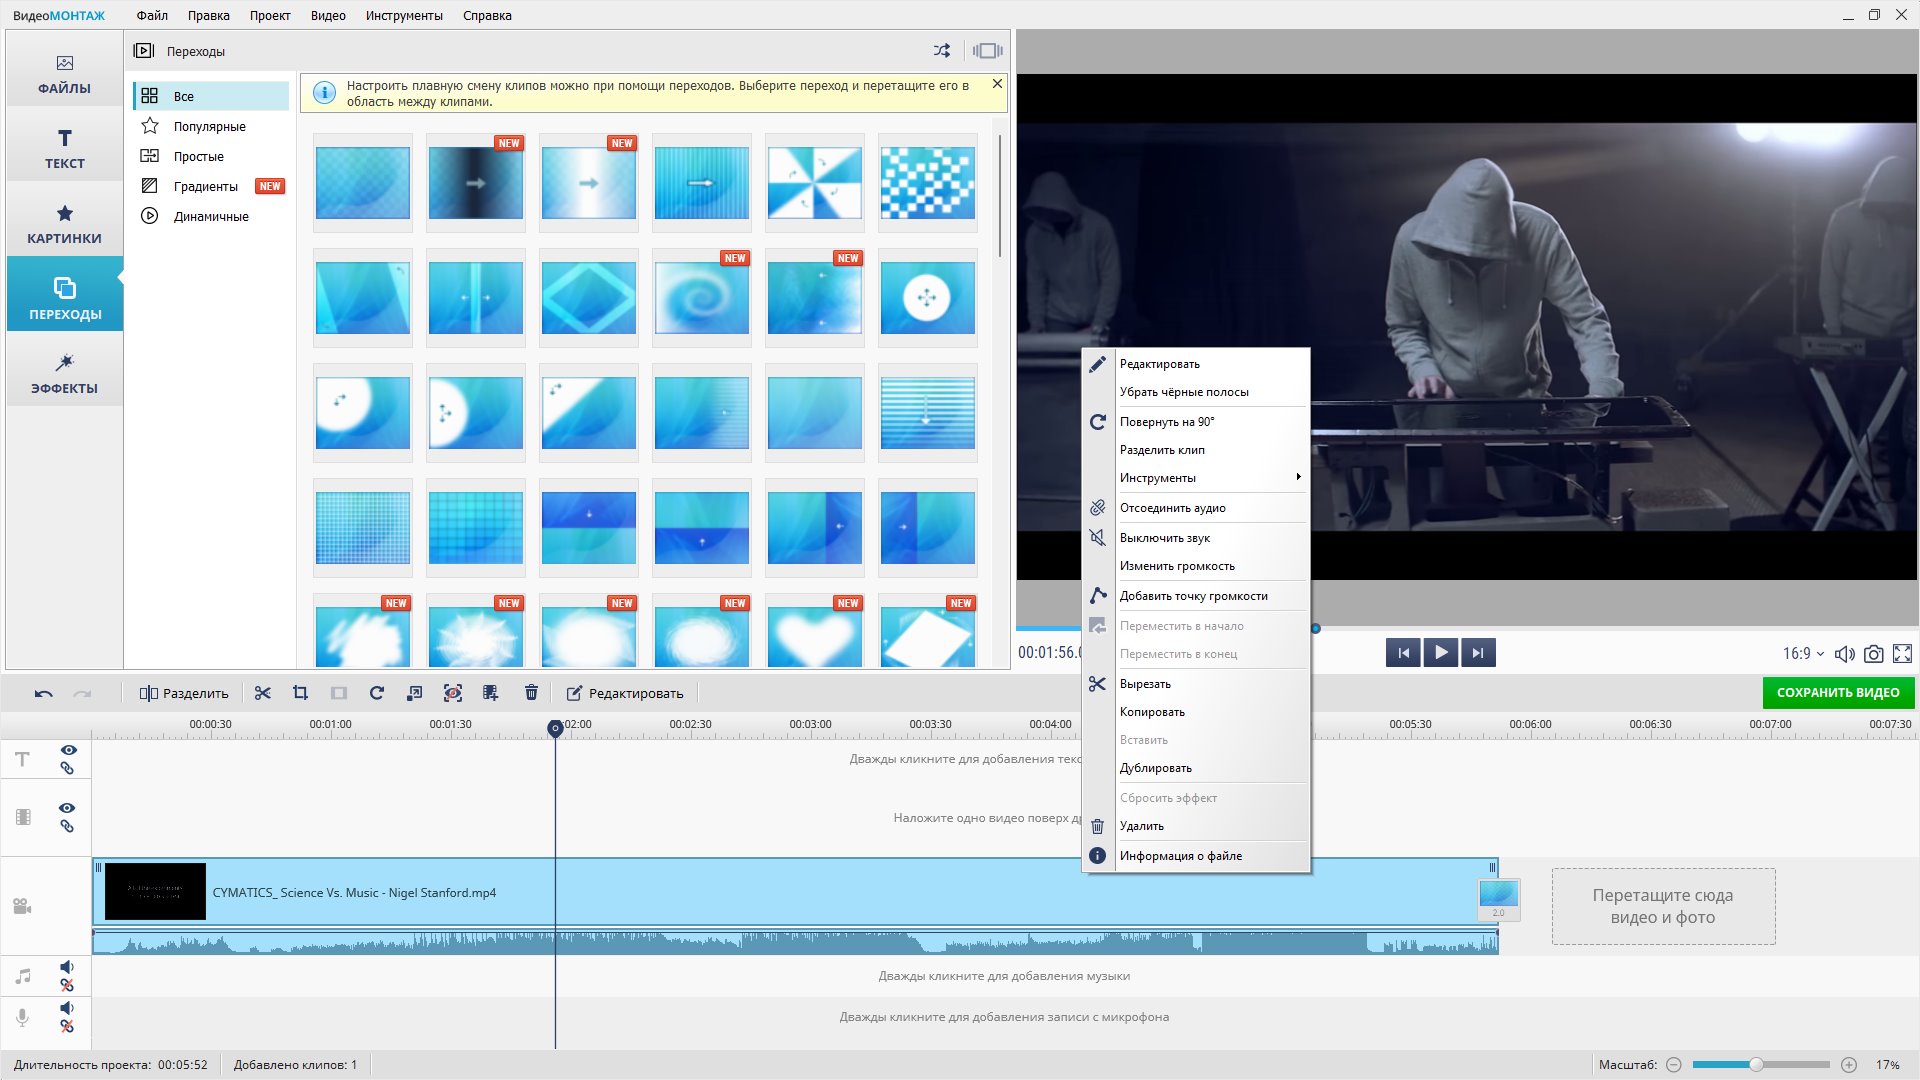
Task: Toggle overlay video track visibility eye
Action: coord(67,808)
